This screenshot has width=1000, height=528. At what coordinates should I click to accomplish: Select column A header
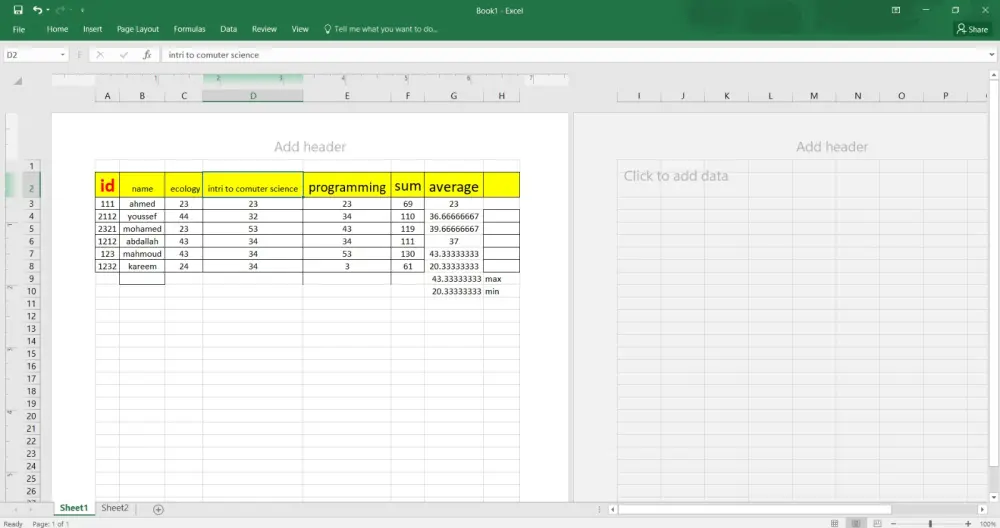pos(107,96)
